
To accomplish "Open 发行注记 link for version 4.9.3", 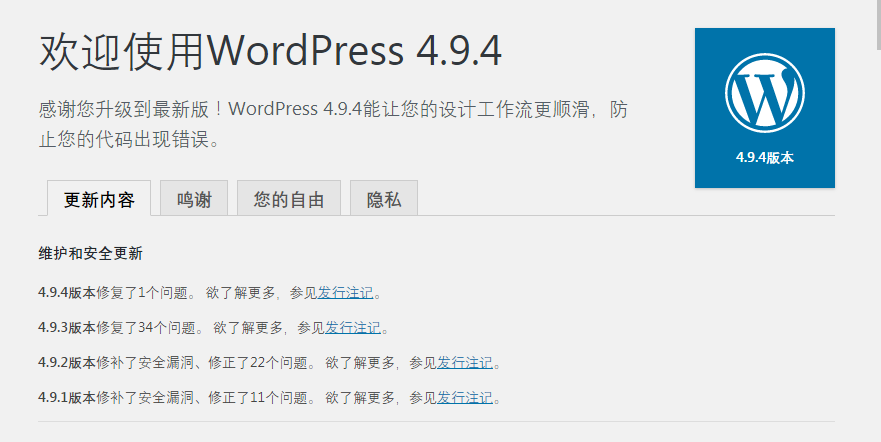I will [x=353, y=327].
